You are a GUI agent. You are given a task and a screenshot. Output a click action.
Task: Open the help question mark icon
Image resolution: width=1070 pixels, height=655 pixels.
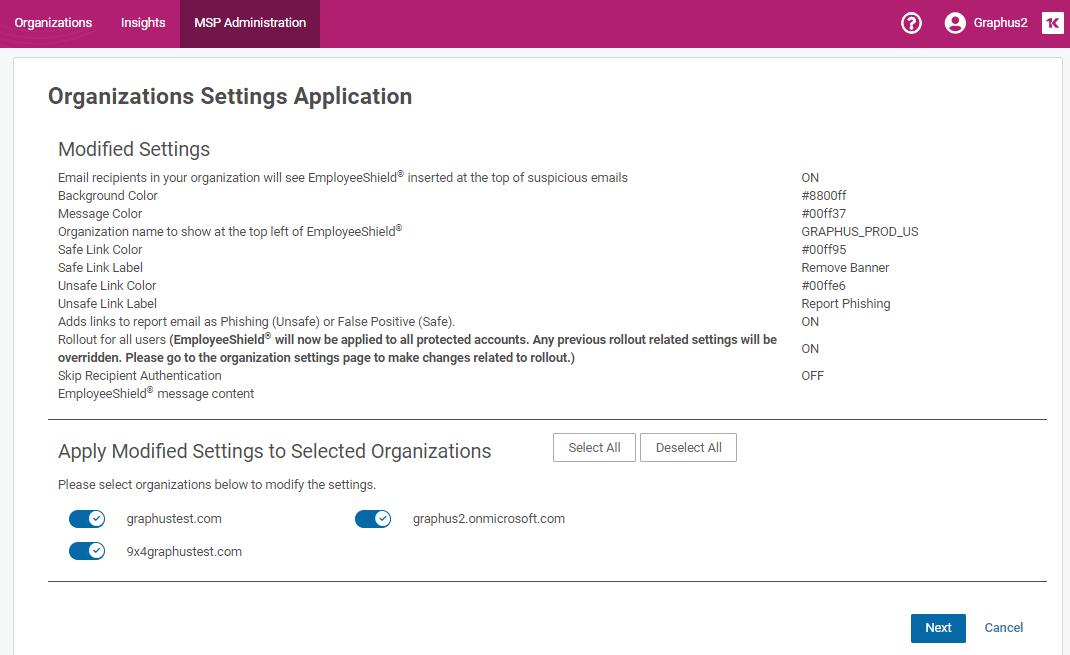pos(911,23)
